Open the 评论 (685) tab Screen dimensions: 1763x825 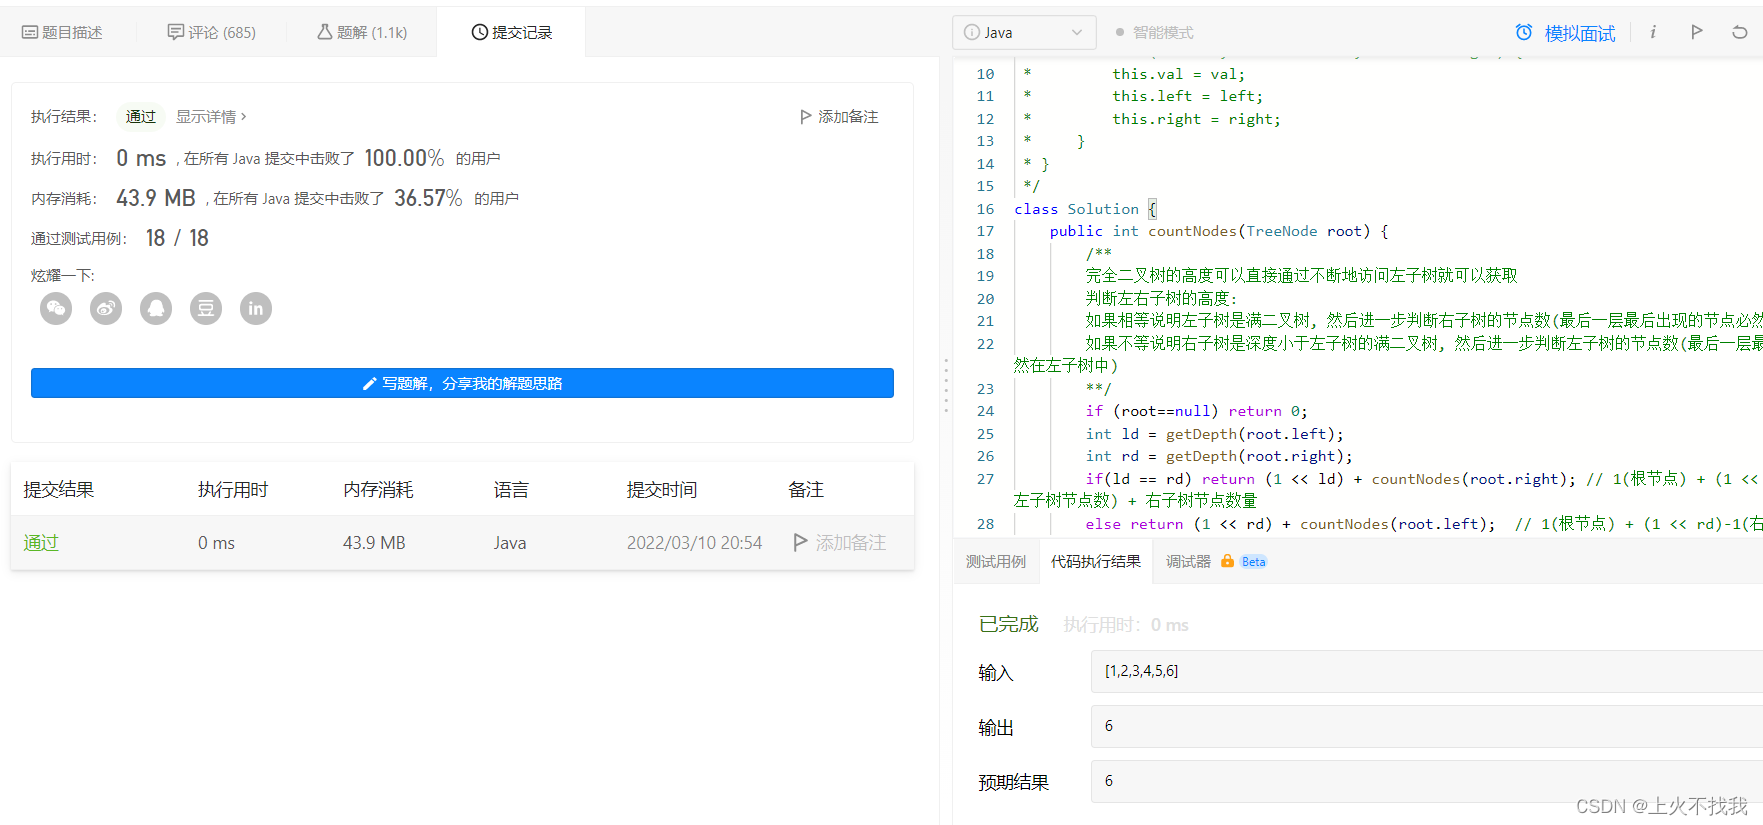211,32
